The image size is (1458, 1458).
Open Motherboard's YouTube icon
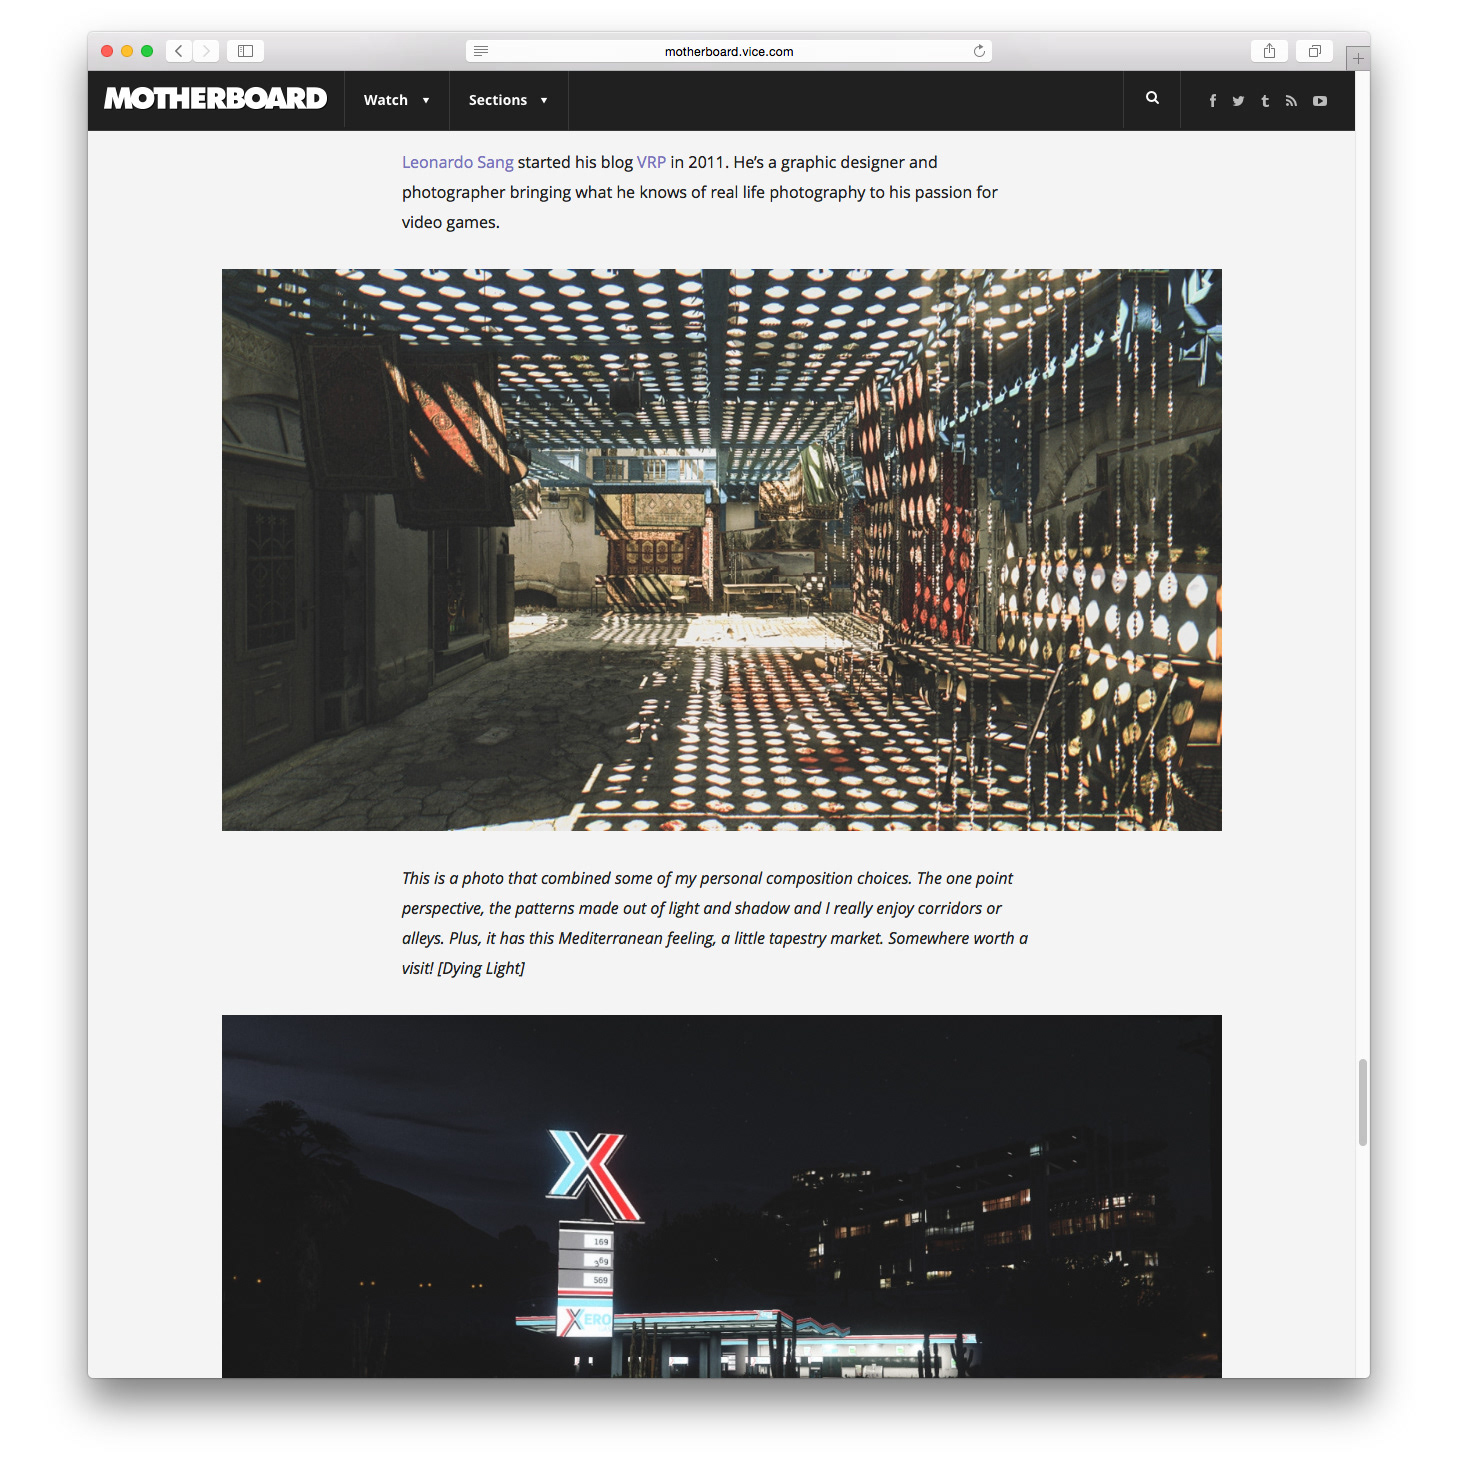[x=1320, y=101]
